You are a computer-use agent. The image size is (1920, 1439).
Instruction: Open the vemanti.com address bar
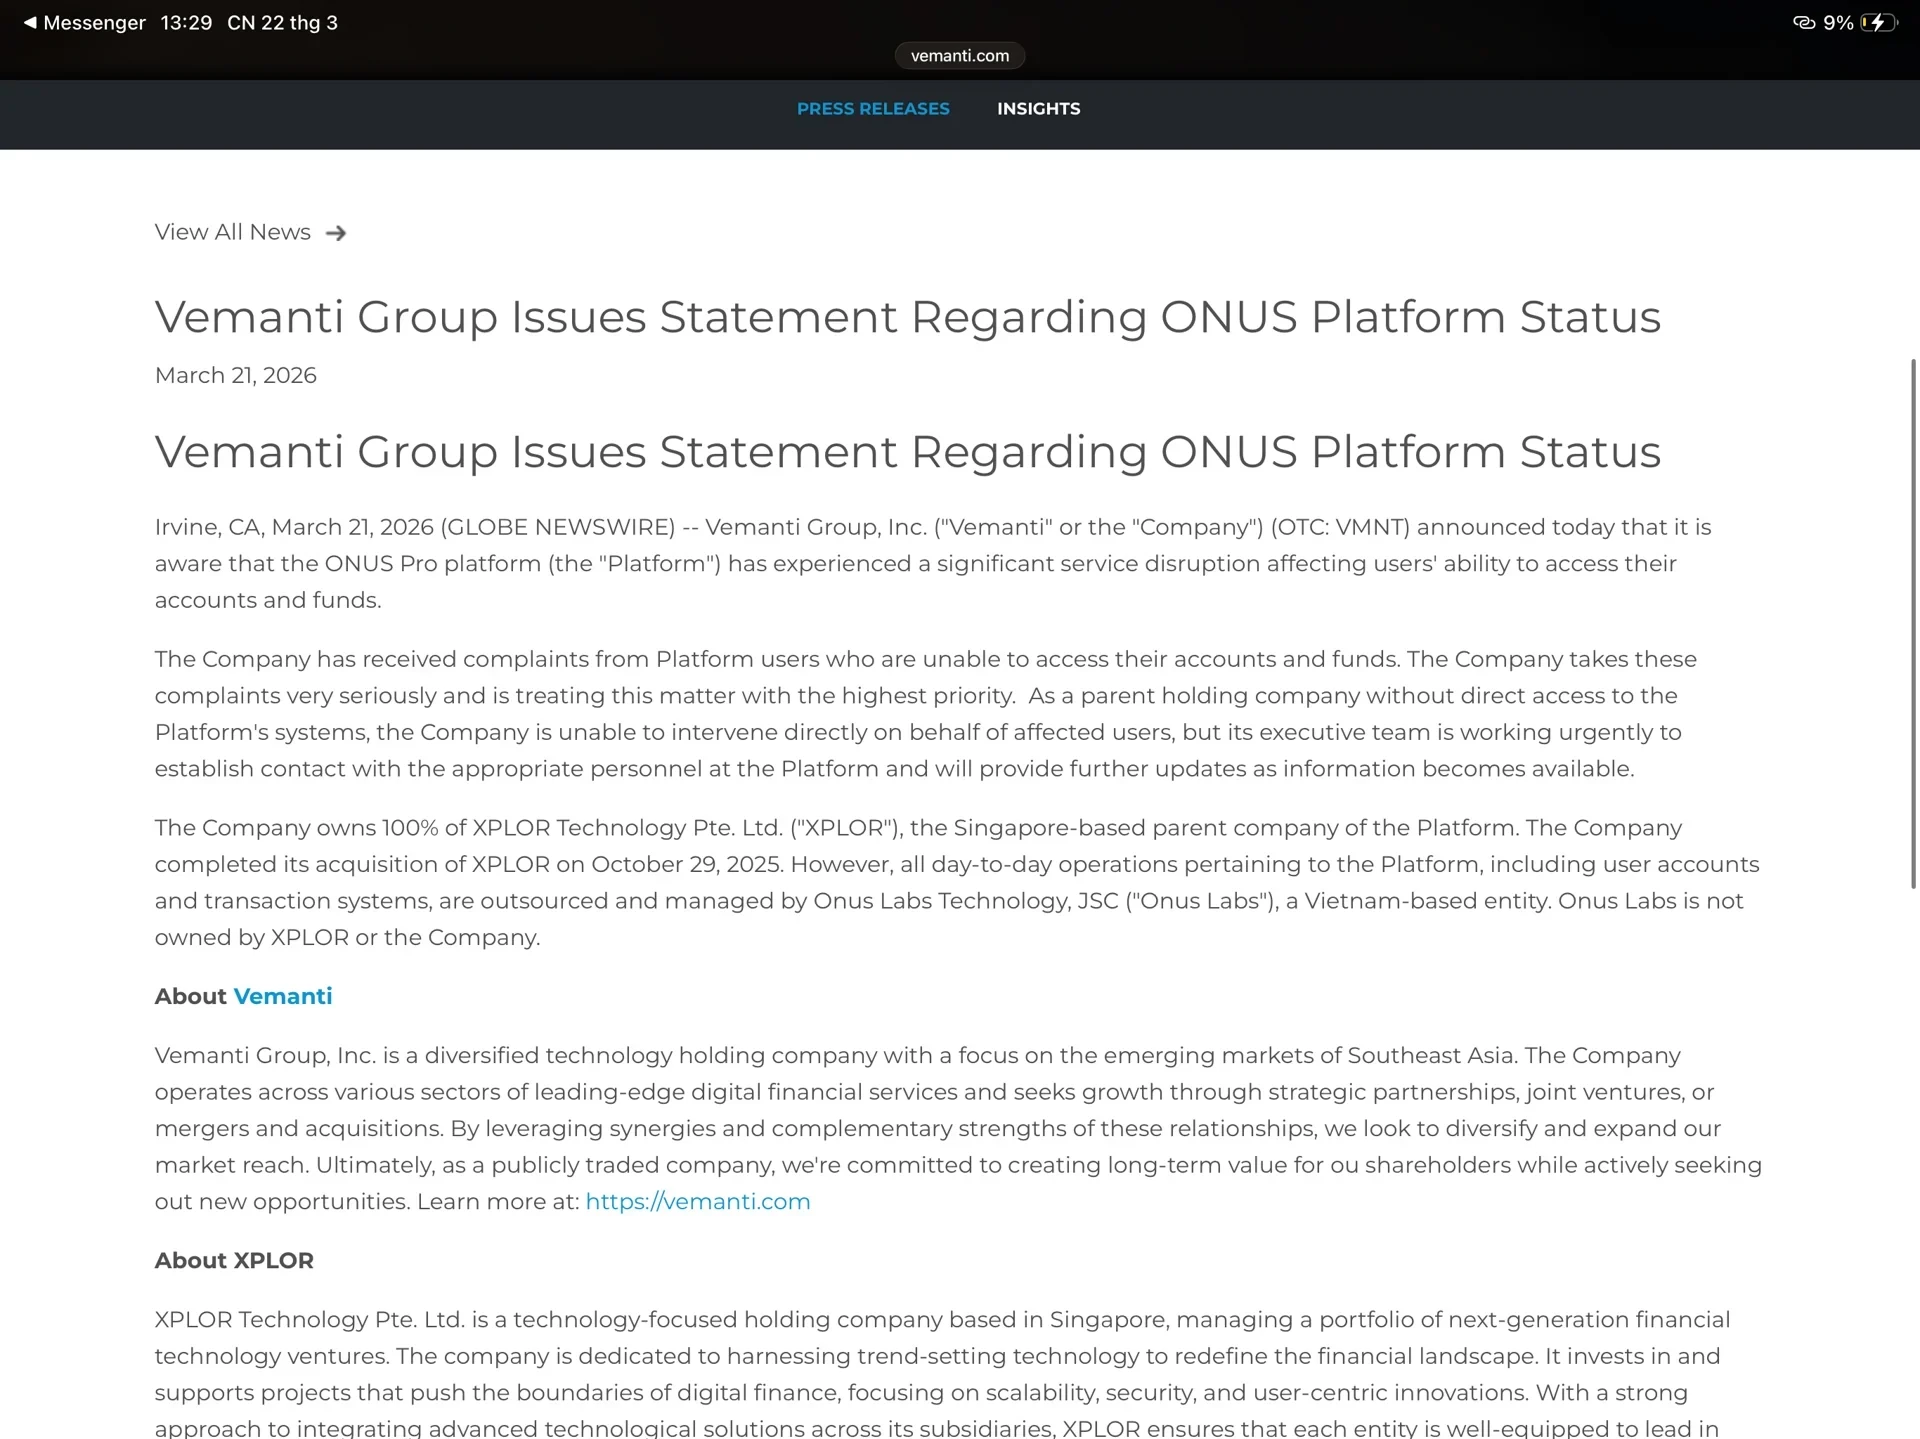click(959, 55)
